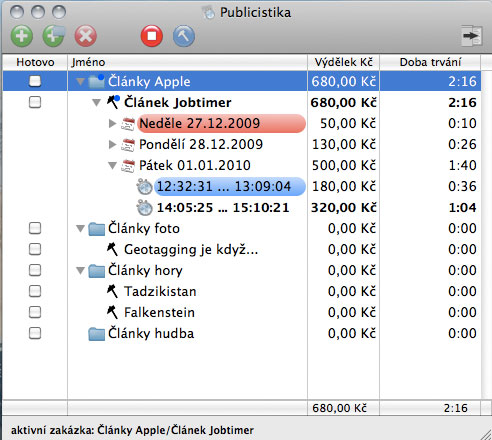Click folder icon of Články Apple
This screenshot has height=440, width=492.
(x=97, y=81)
